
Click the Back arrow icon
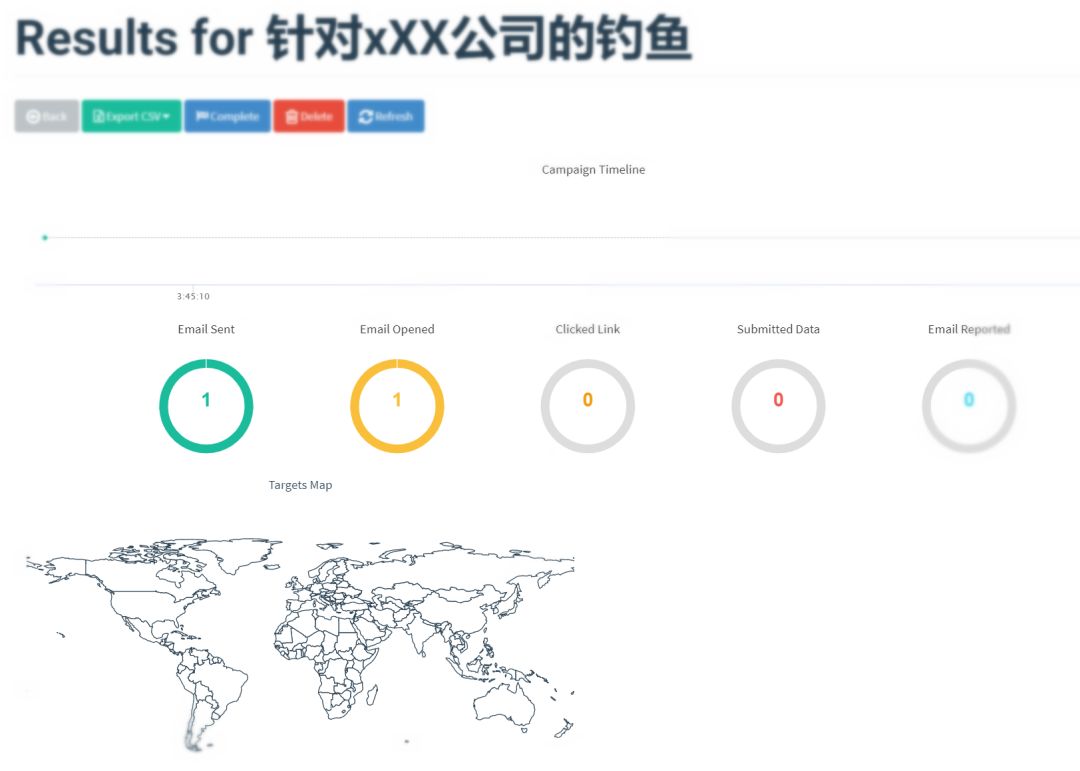[x=32, y=116]
